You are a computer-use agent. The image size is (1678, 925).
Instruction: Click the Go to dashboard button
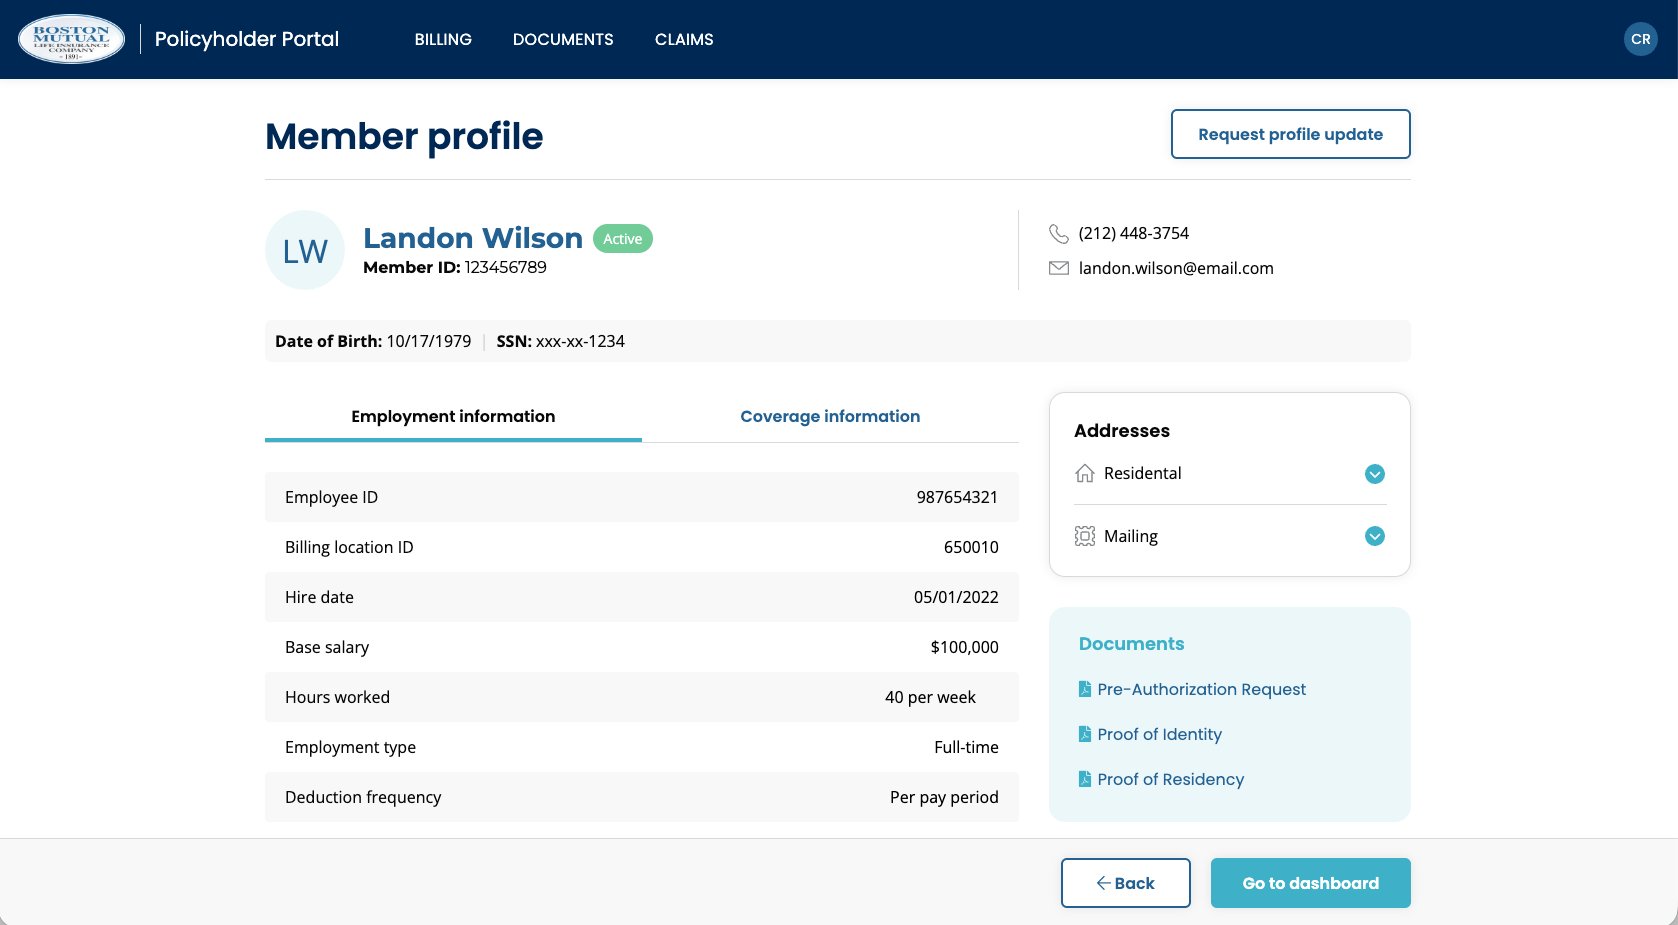click(1310, 883)
